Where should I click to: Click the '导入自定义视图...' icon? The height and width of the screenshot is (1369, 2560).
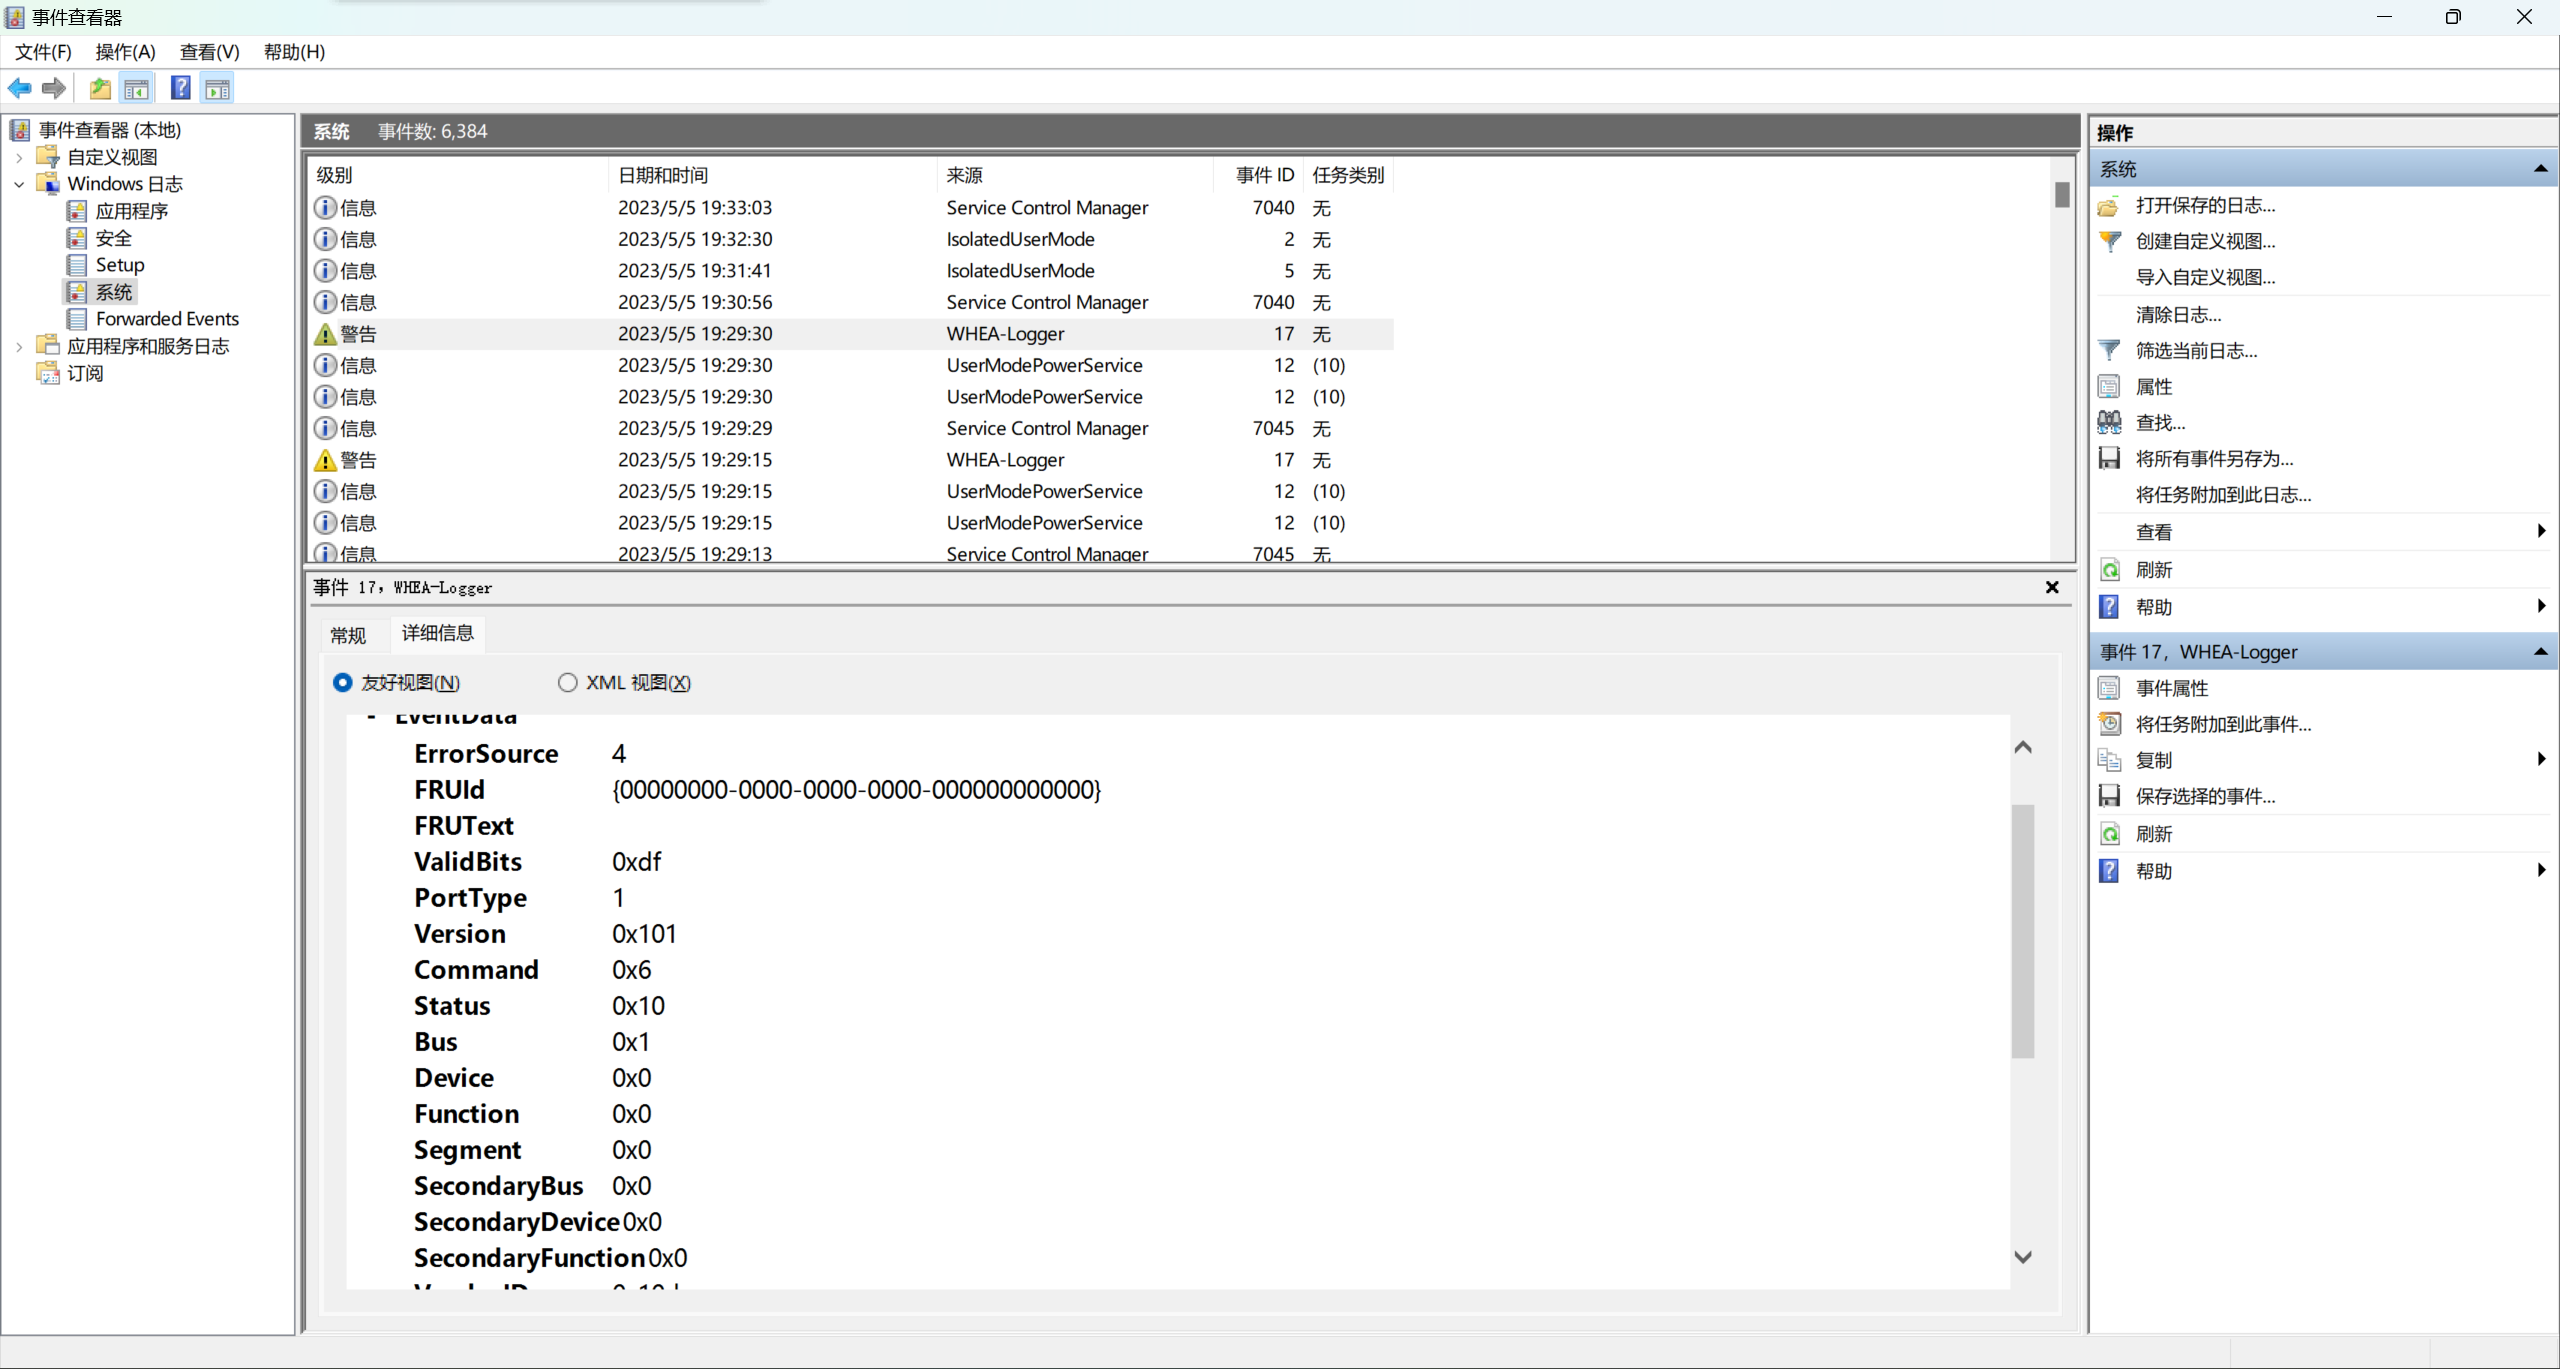(x=2203, y=276)
